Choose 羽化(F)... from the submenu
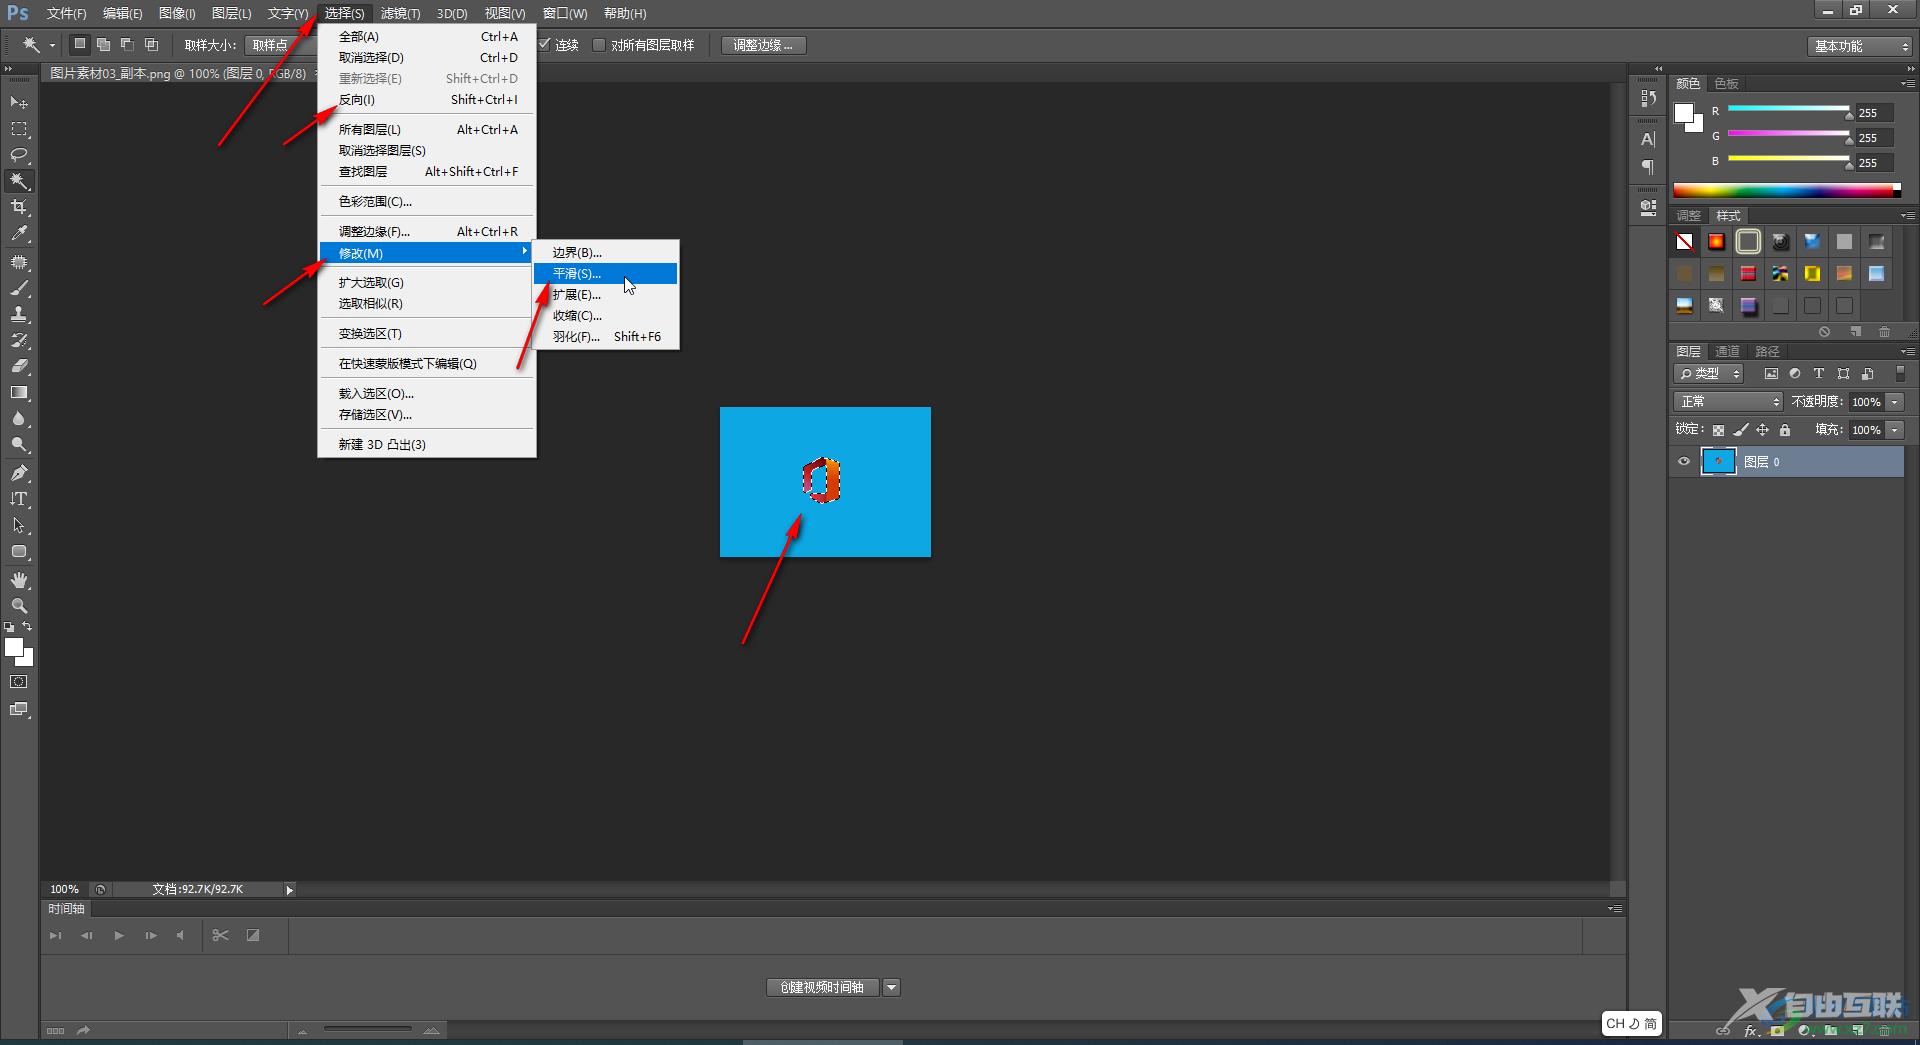Screen dimensions: 1920x1045 click(606, 336)
